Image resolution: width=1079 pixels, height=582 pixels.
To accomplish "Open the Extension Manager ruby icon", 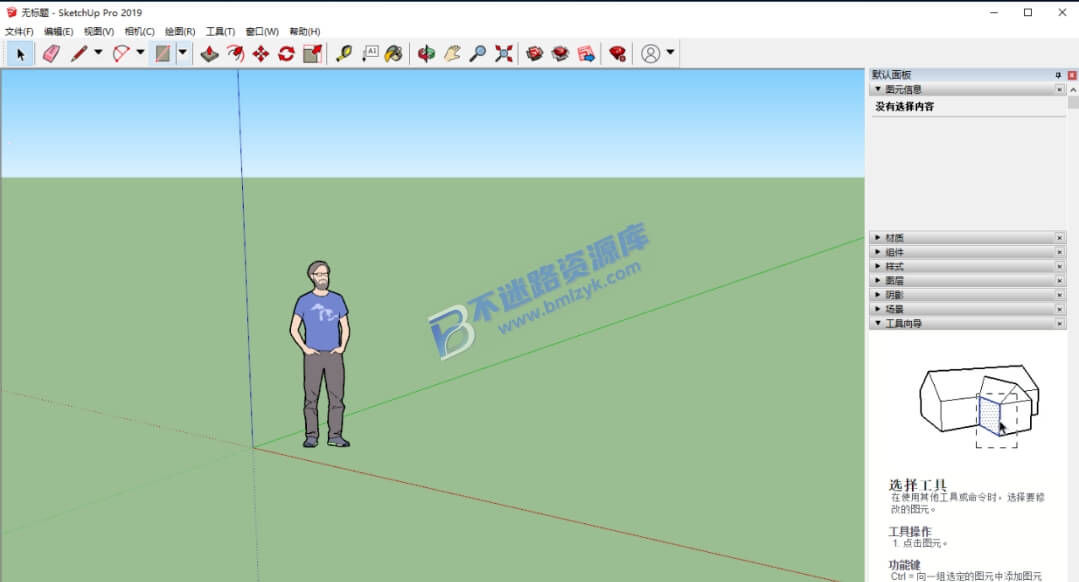I will (617, 54).
